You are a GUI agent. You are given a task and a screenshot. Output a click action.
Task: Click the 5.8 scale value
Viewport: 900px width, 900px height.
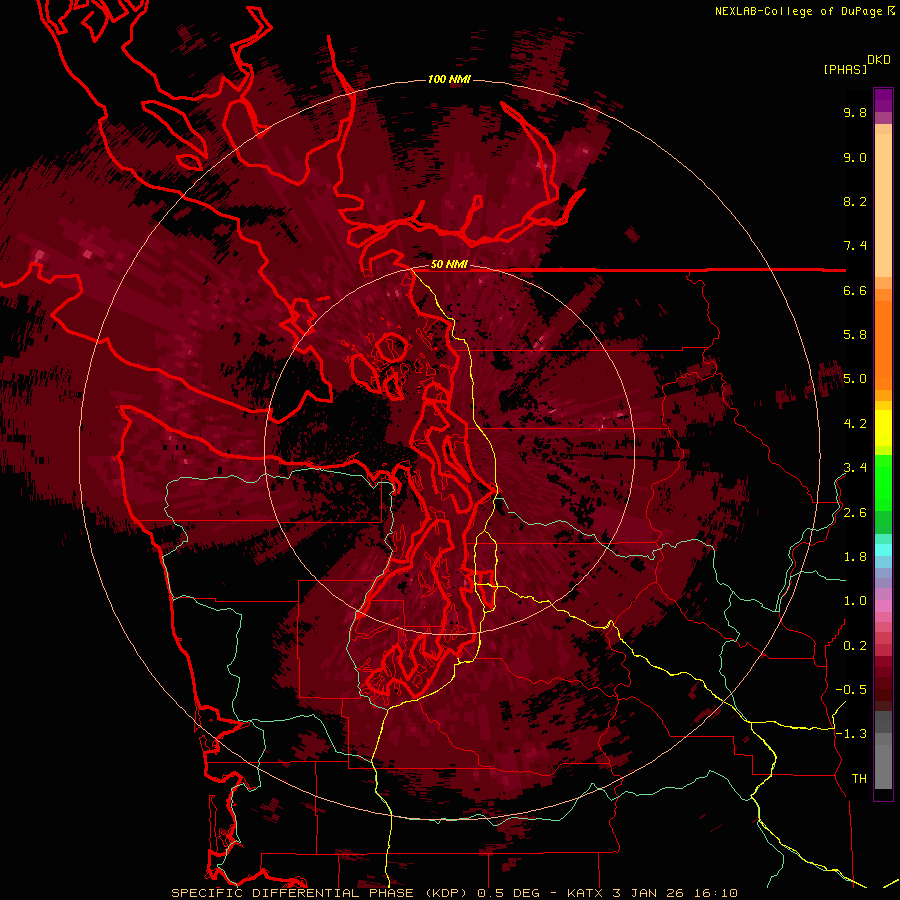855,335
